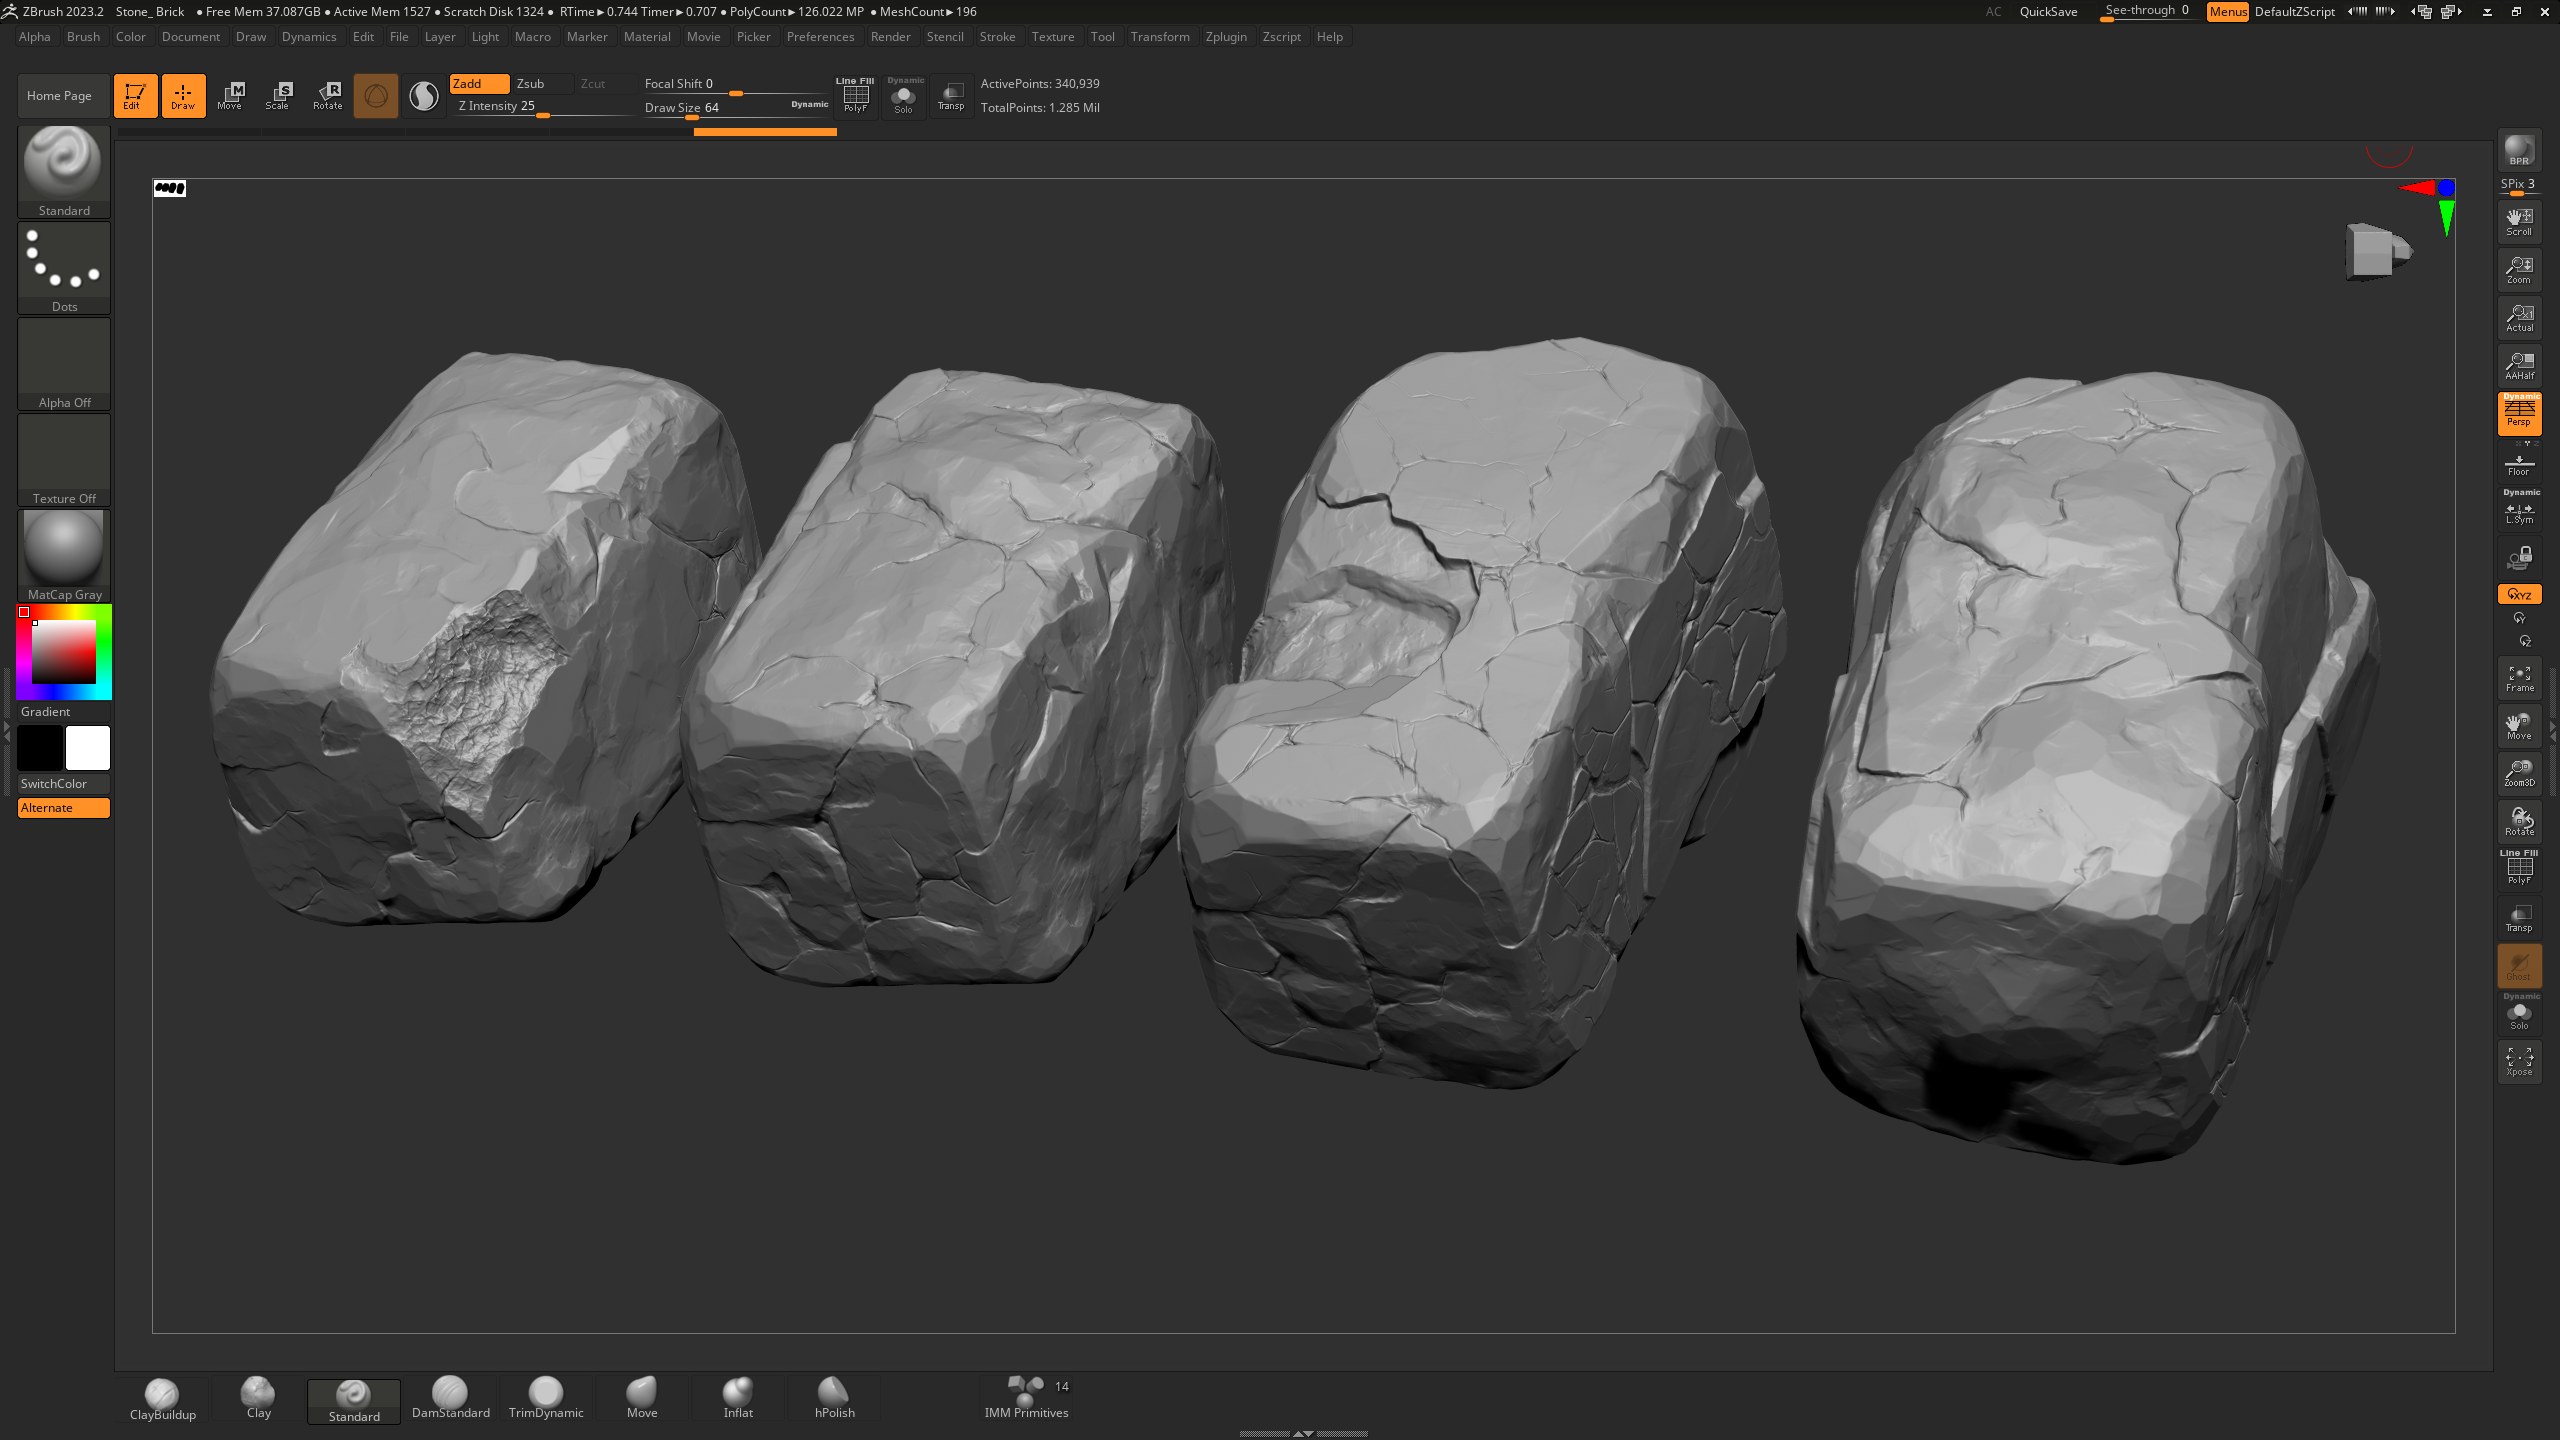The image size is (2560, 1440).
Task: Toggle the Floor grid display
Action: click(x=2518, y=464)
